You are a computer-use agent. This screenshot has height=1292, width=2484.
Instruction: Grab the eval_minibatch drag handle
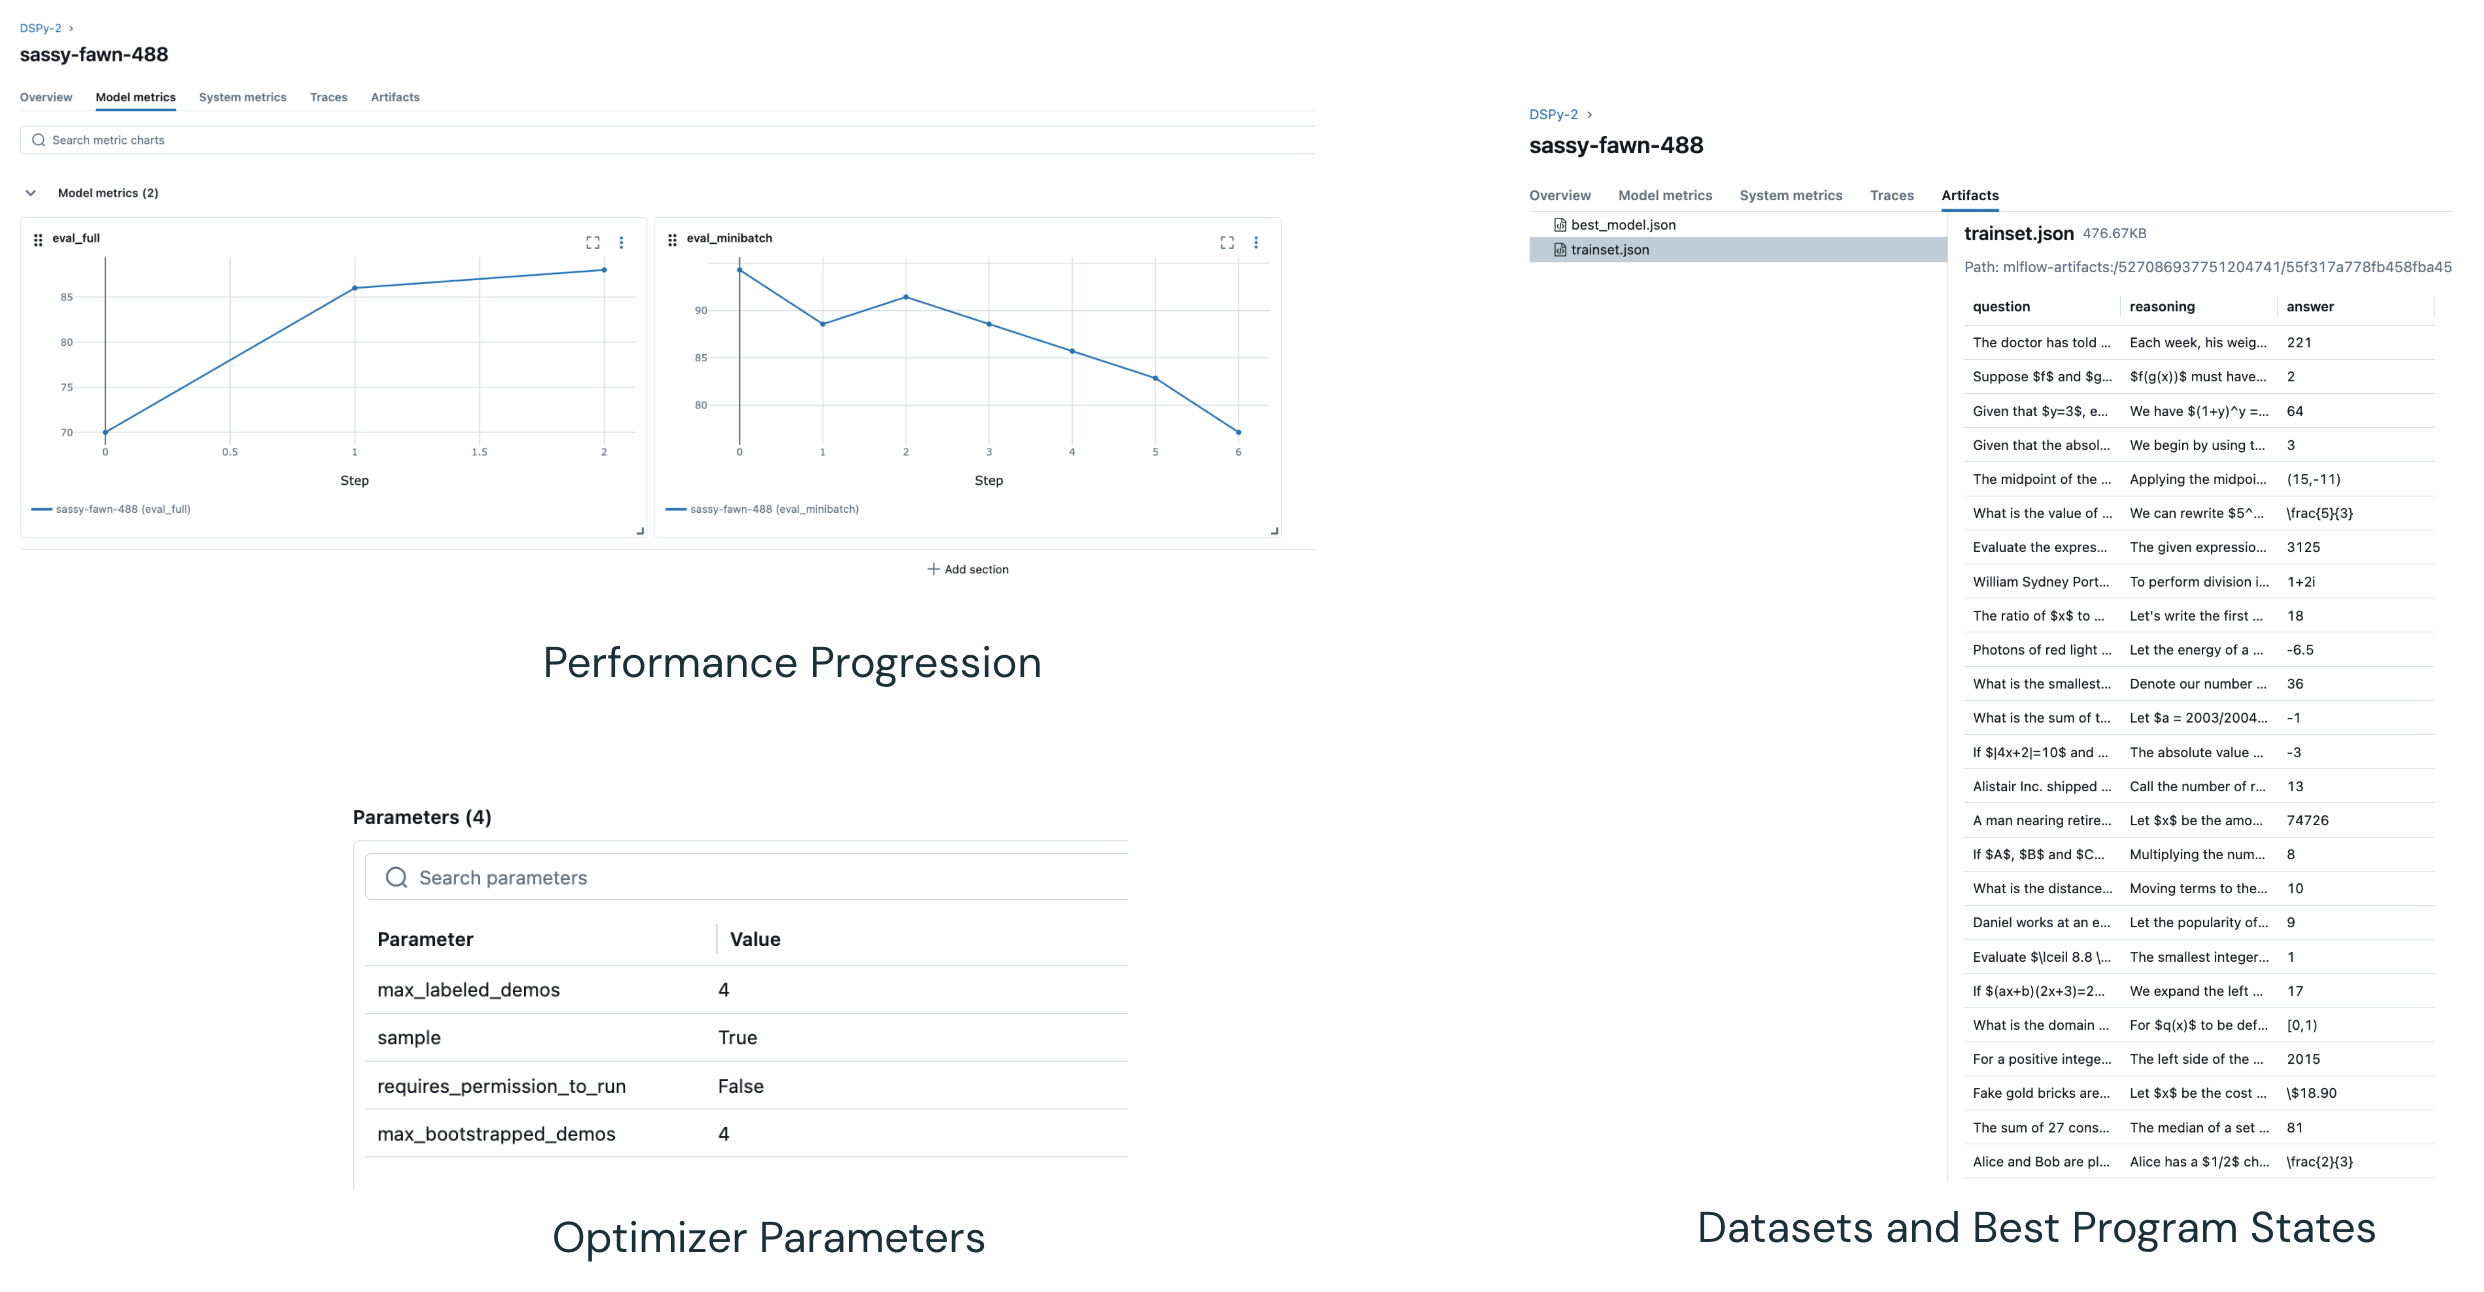coord(672,239)
